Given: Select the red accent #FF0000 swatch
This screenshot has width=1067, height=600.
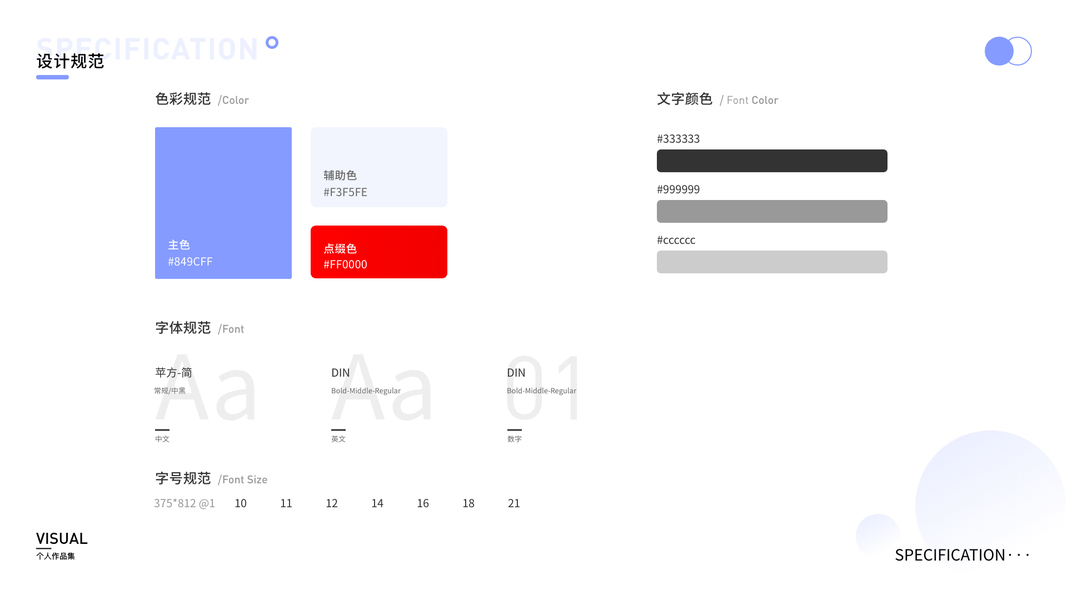Looking at the screenshot, I should 378,252.
